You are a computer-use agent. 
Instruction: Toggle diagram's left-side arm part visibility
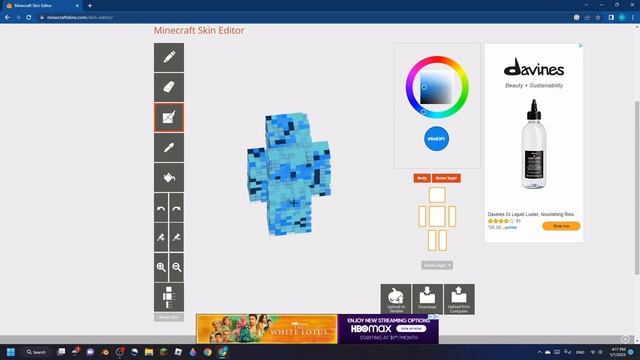click(422, 216)
